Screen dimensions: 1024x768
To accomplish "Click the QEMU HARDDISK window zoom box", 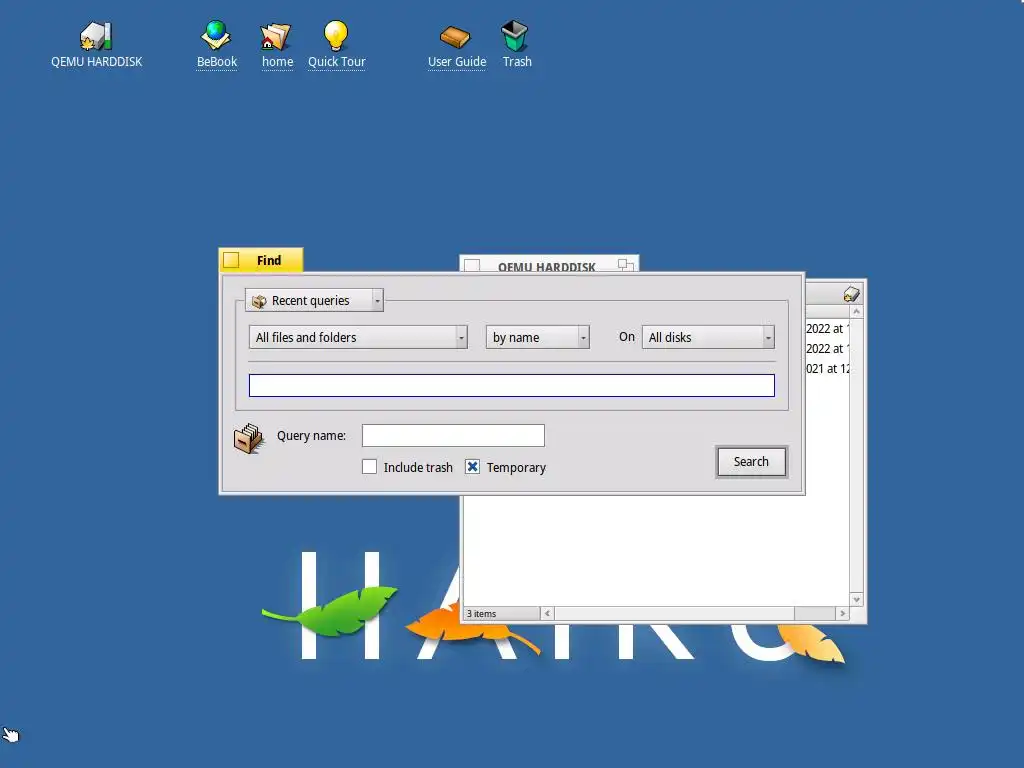I will pos(626,264).
